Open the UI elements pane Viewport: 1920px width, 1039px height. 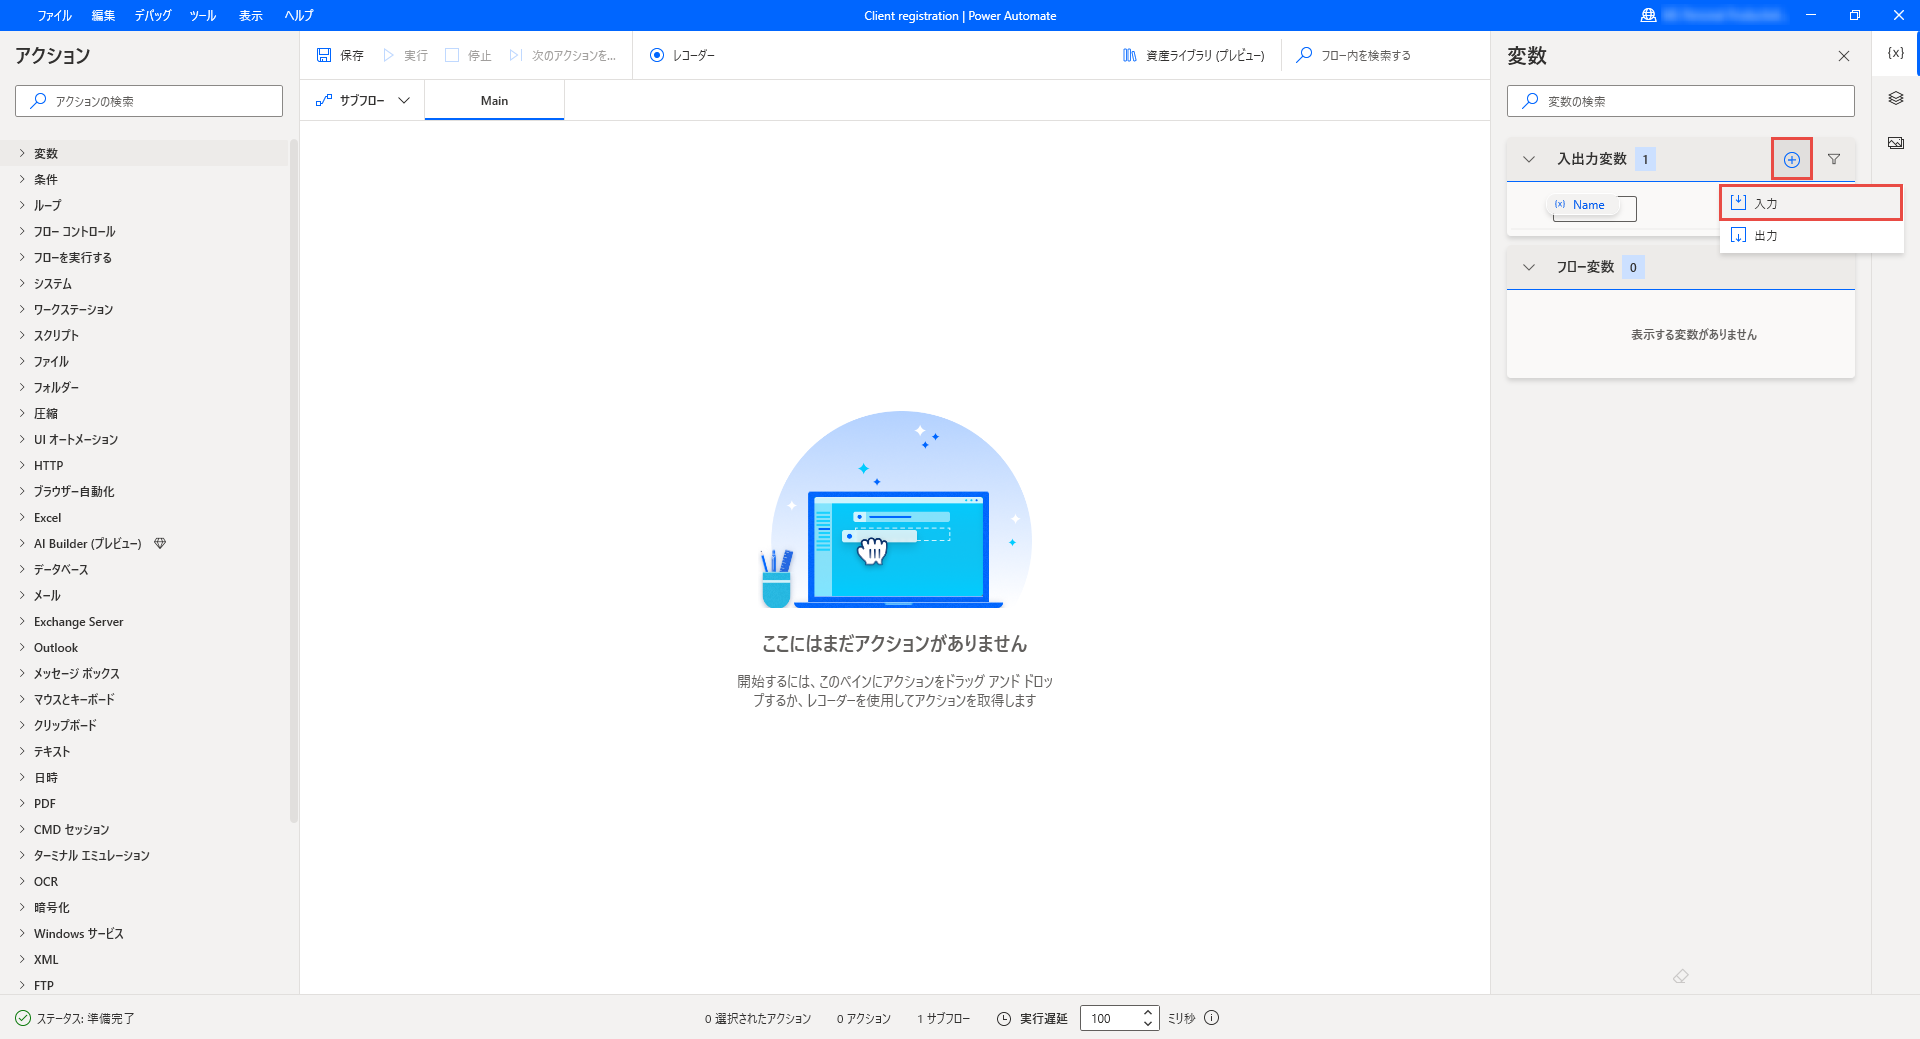[x=1894, y=98]
